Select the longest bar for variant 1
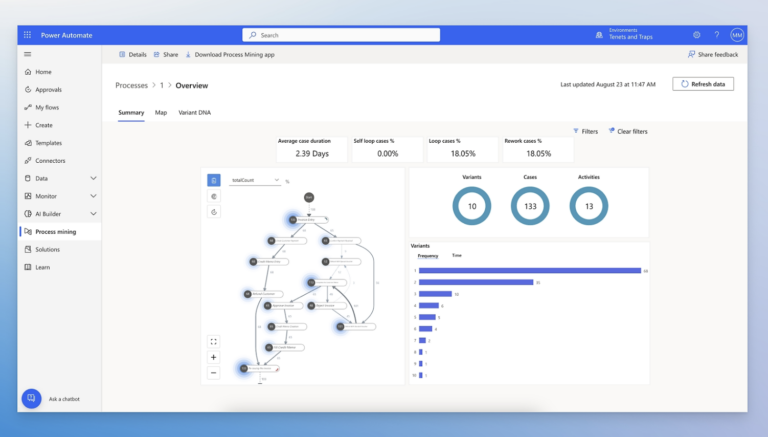Viewport: 768px width, 437px height. tap(529, 270)
